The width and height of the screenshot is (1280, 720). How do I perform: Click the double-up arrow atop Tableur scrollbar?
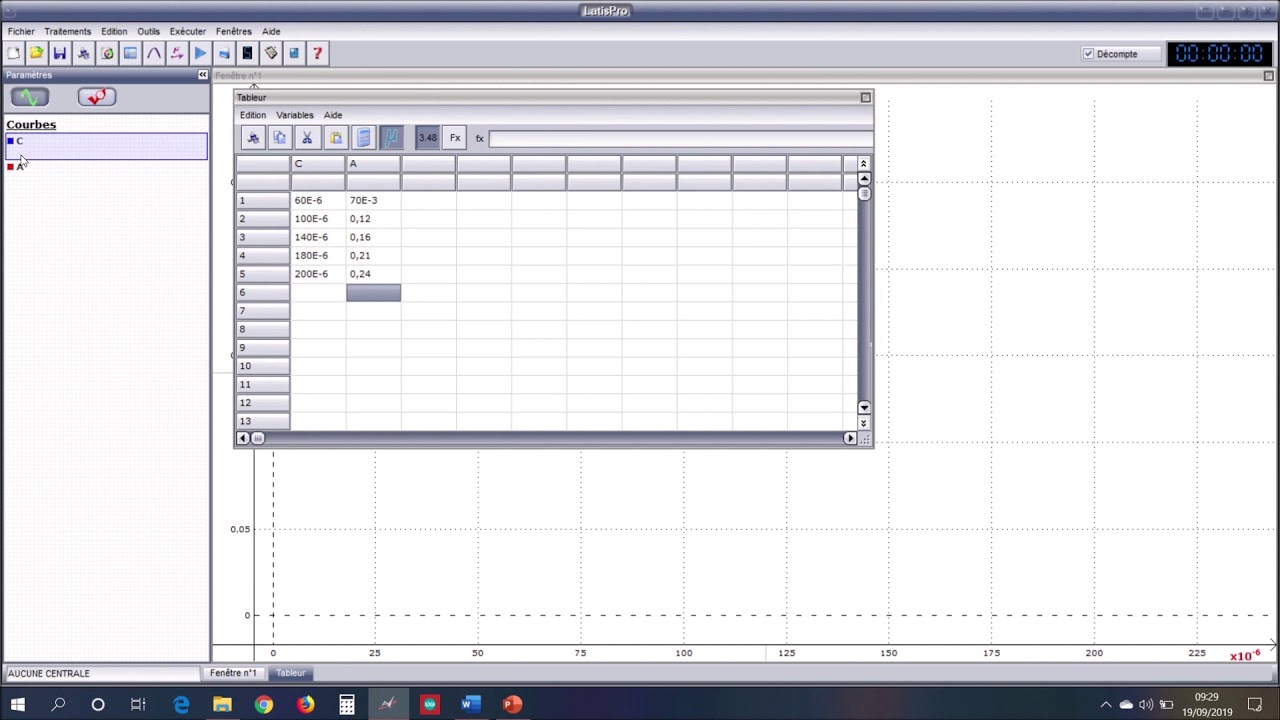point(864,164)
